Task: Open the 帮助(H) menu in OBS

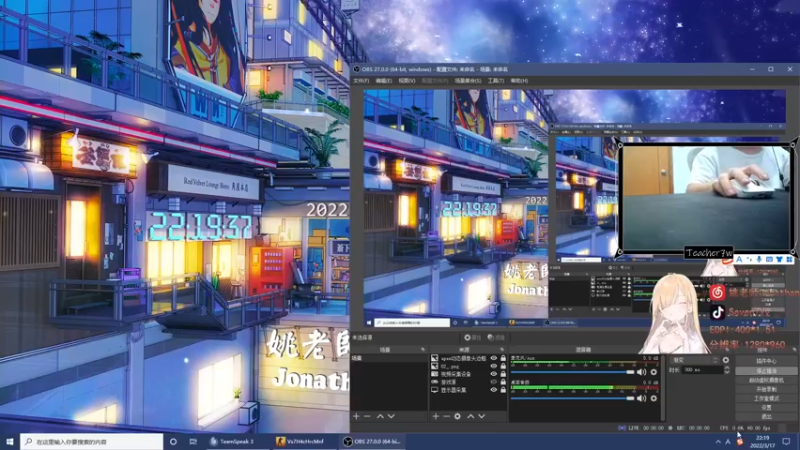Action: click(519, 81)
